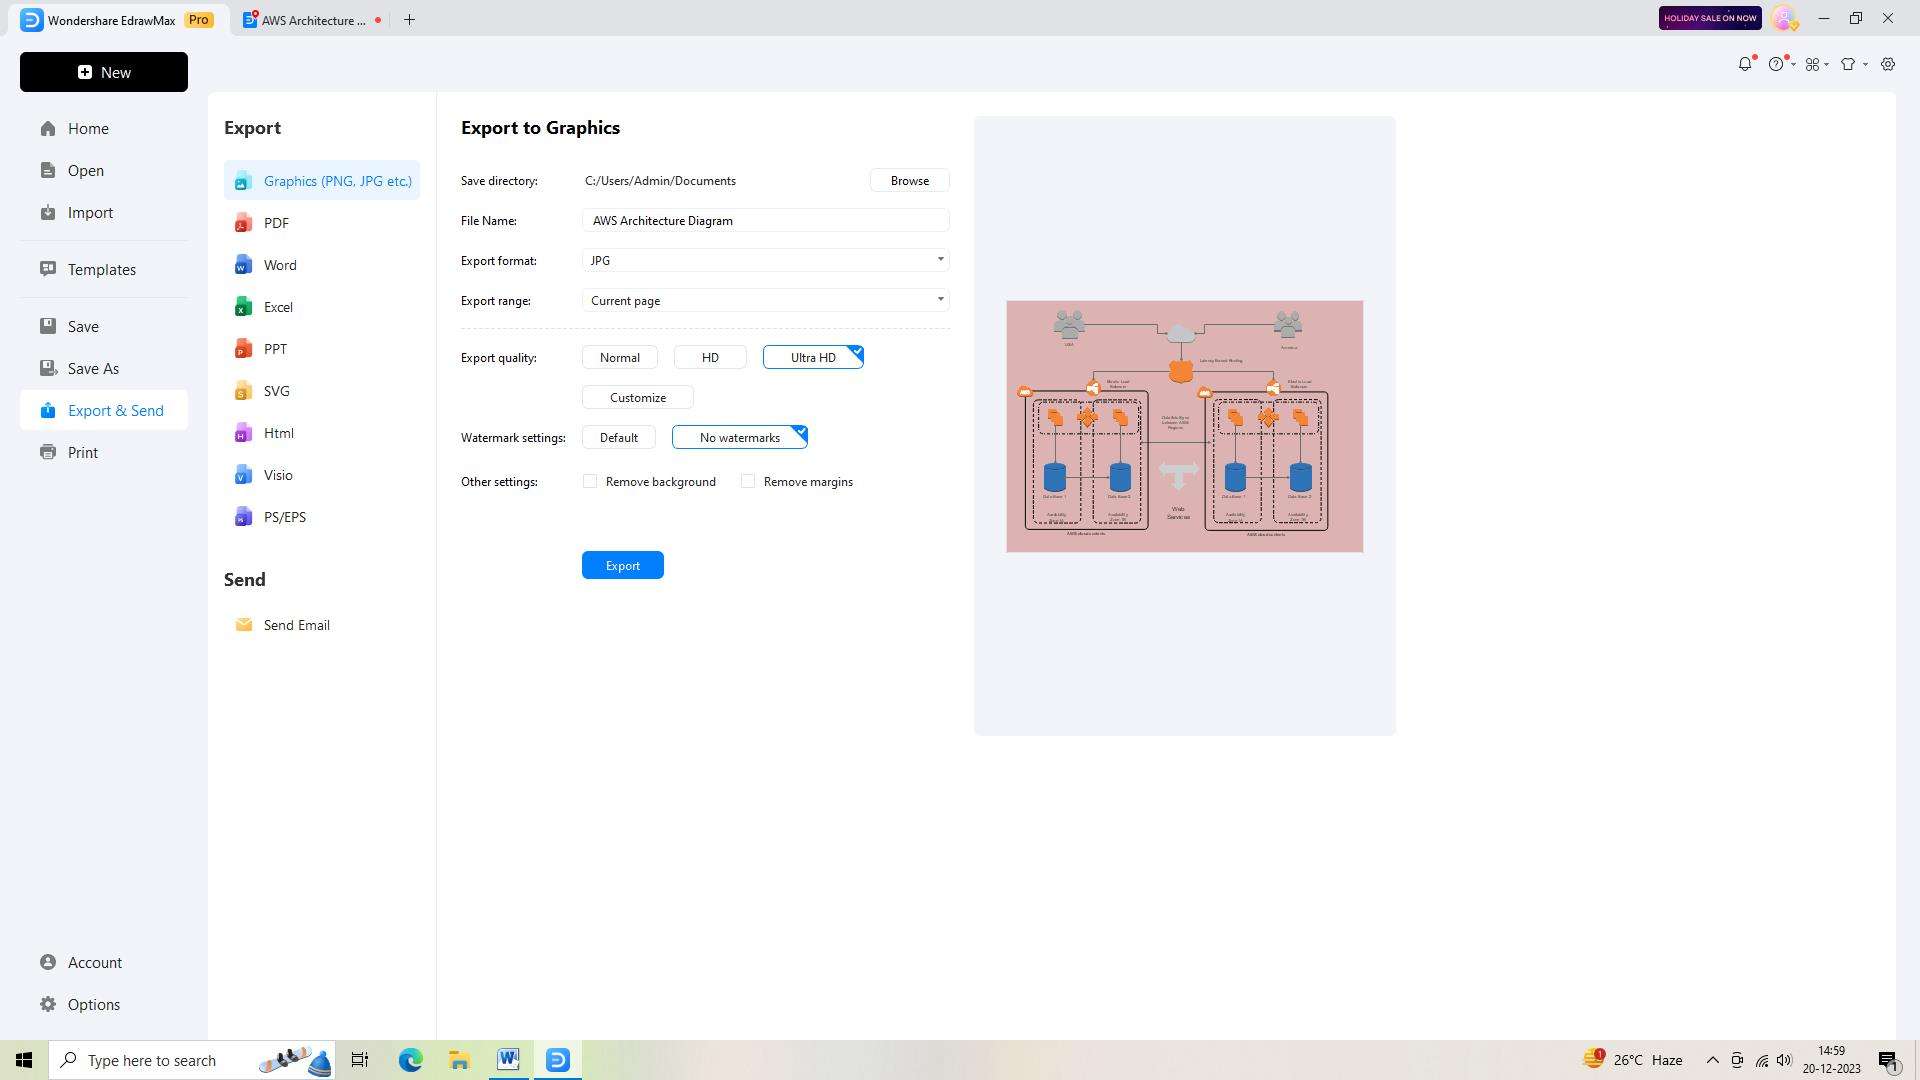1920x1080 pixels.
Task: Click Save in the sidebar
Action: pos(104,326)
